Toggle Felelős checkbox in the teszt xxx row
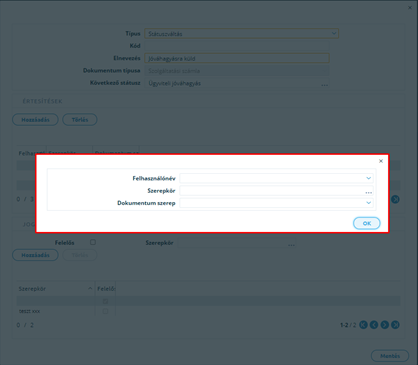The image size is (418, 365). point(105,311)
